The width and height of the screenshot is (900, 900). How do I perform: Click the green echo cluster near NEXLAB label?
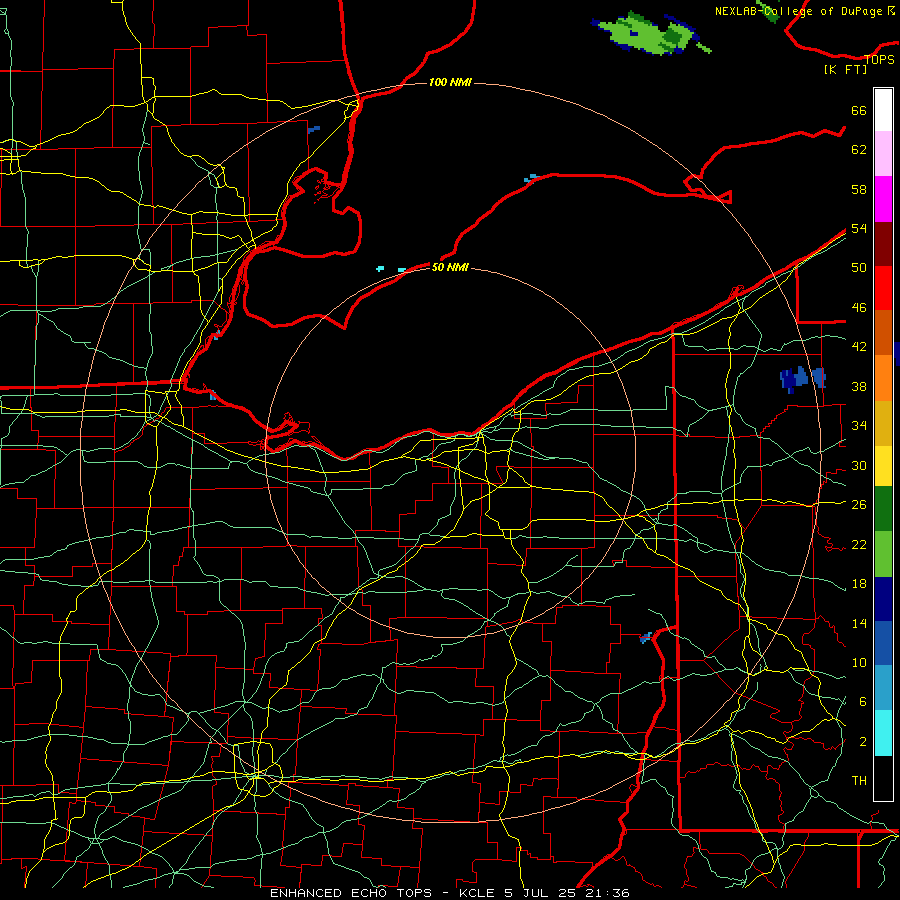point(651,34)
